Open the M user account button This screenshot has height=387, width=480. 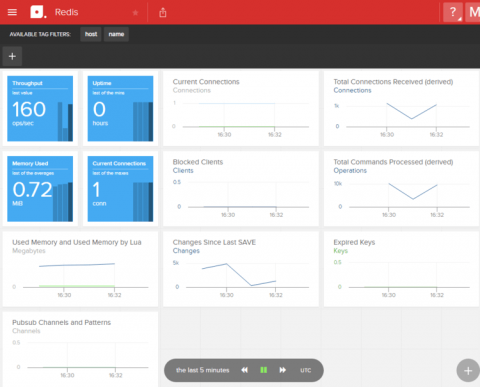pos(473,12)
